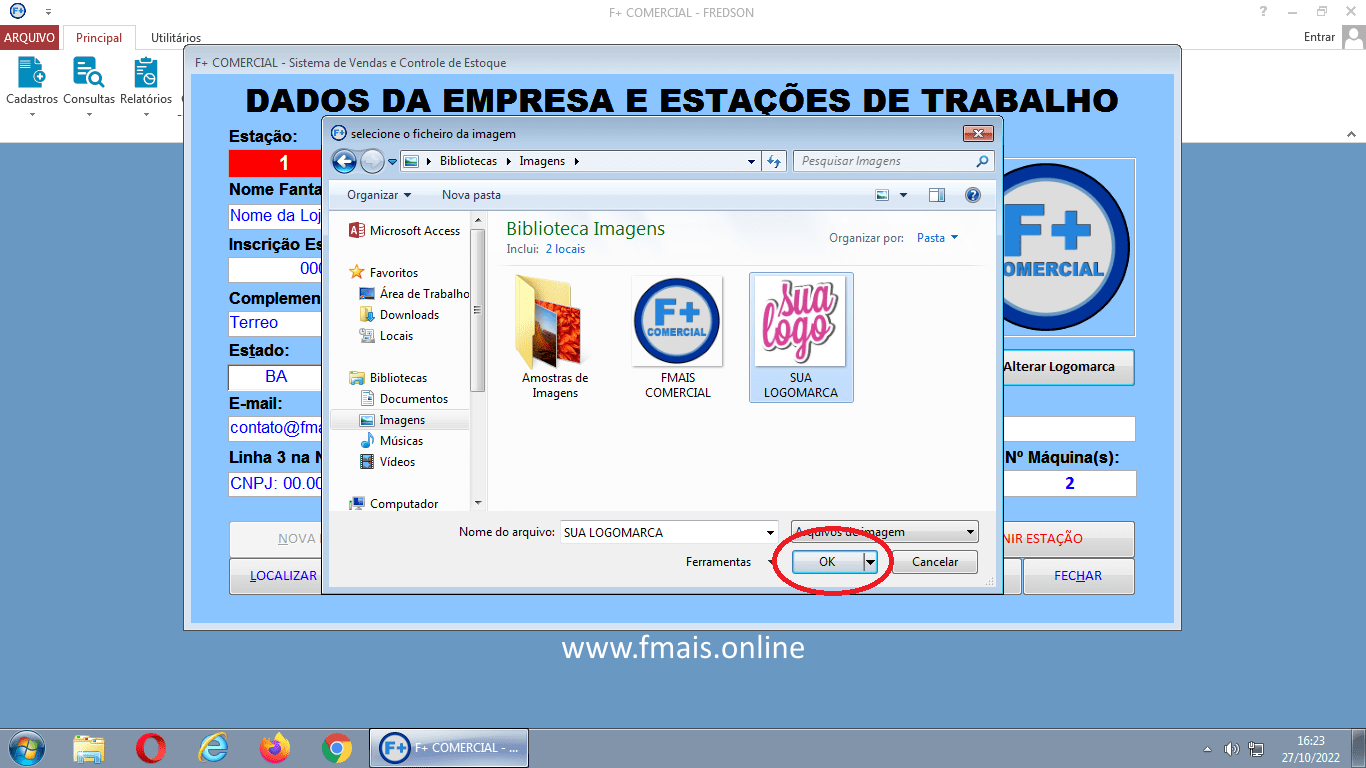Image resolution: width=1366 pixels, height=768 pixels.
Task: Open Área de Trabalho in the navigation pane
Action: point(414,294)
